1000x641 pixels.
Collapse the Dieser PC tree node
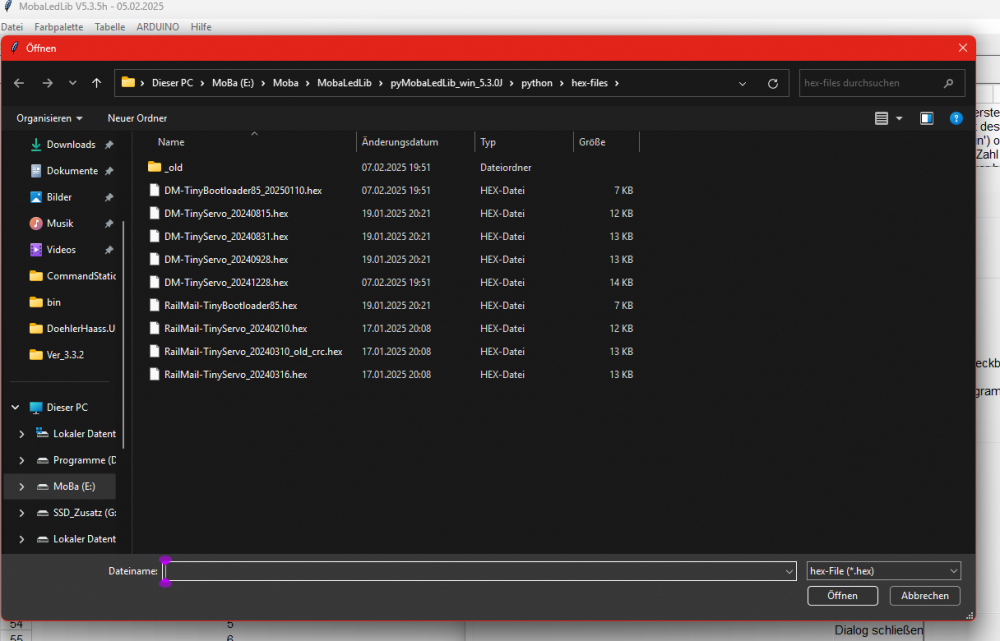point(15,407)
